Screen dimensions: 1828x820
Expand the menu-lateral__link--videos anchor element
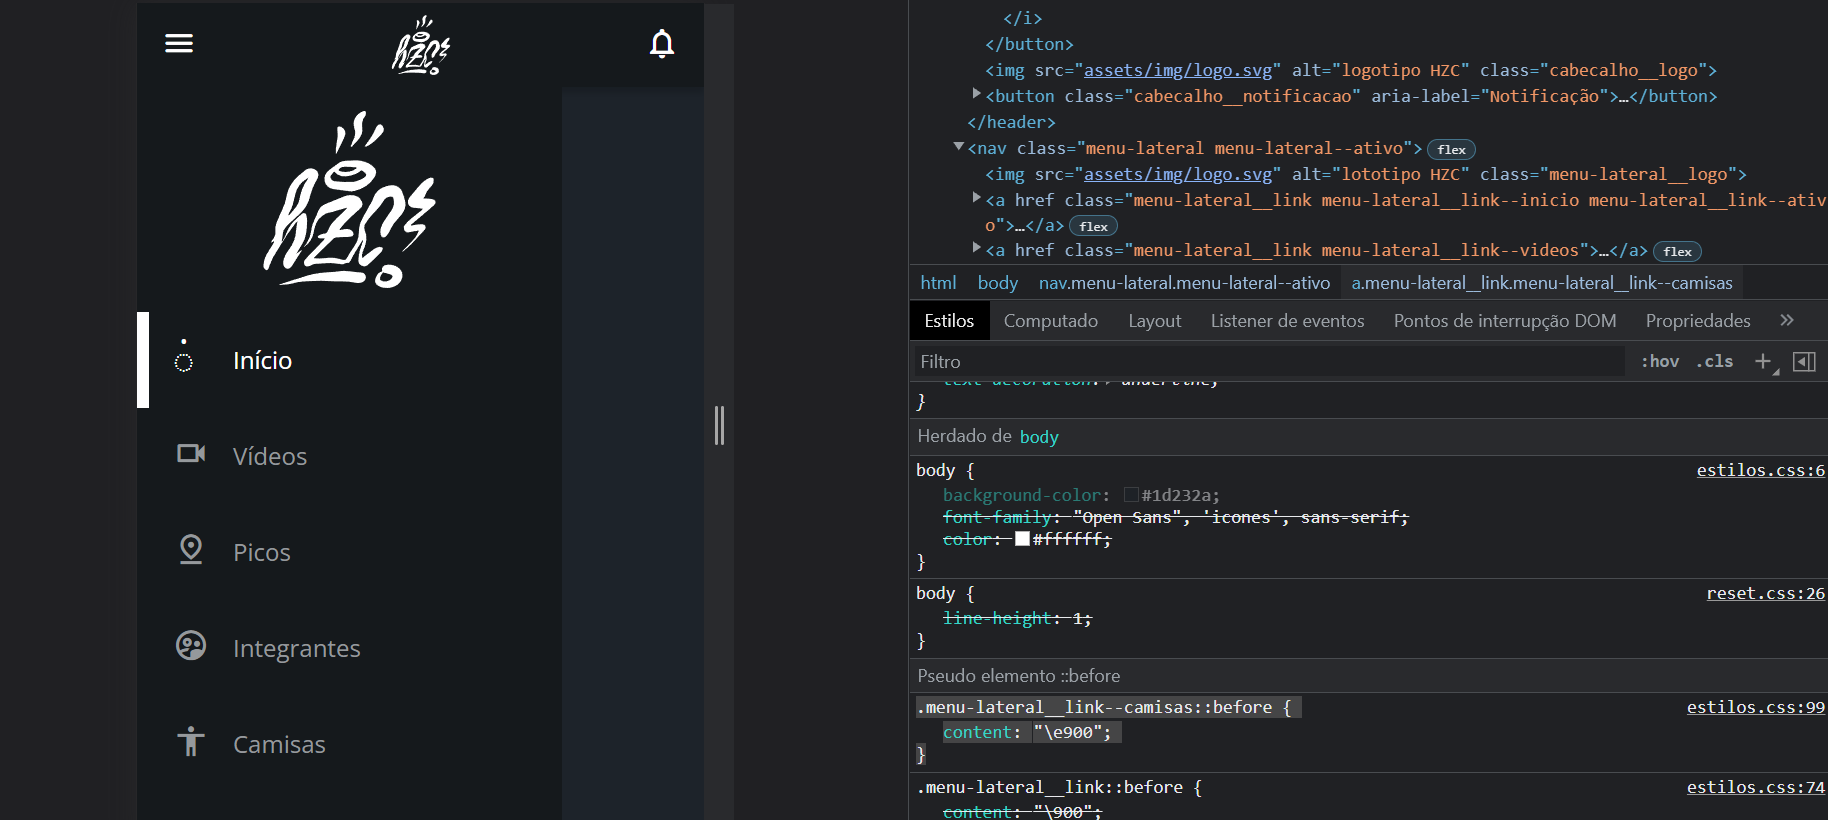click(x=977, y=248)
